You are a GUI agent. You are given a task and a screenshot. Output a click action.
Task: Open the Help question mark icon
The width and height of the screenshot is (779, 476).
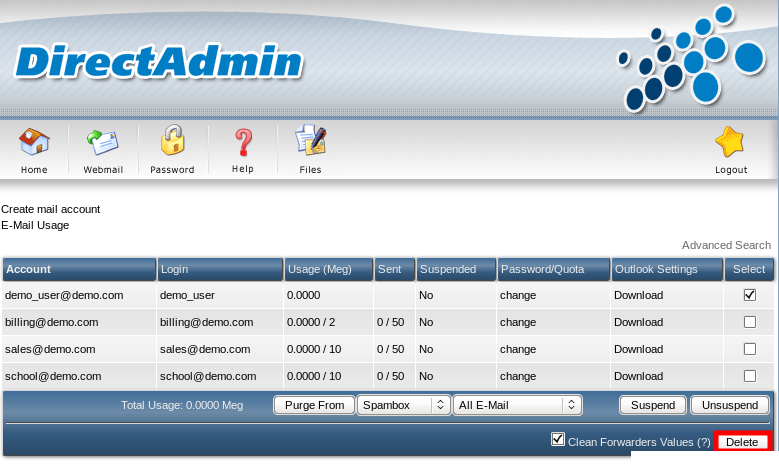click(243, 143)
